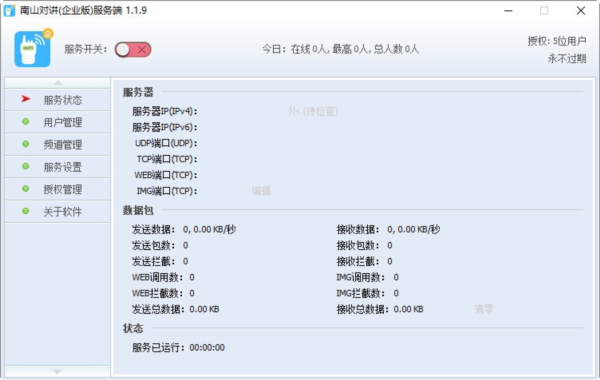600x380 pixels.
Task: Click the 服务器 section heading
Action: 138,92
